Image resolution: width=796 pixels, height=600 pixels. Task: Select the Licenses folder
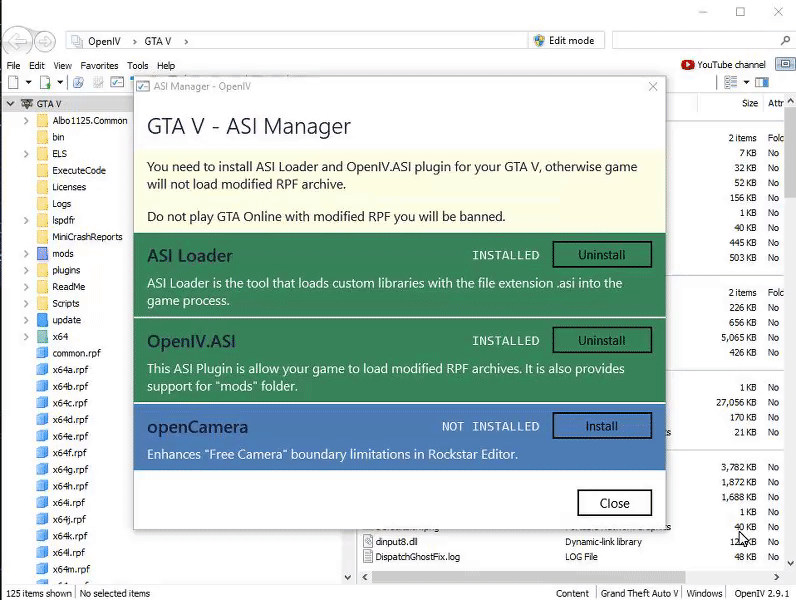(x=69, y=187)
